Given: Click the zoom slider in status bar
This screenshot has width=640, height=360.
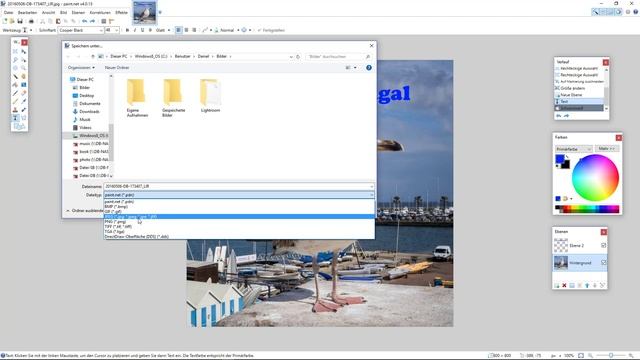Looking at the screenshot, I should pyautogui.click(x=611, y=356).
